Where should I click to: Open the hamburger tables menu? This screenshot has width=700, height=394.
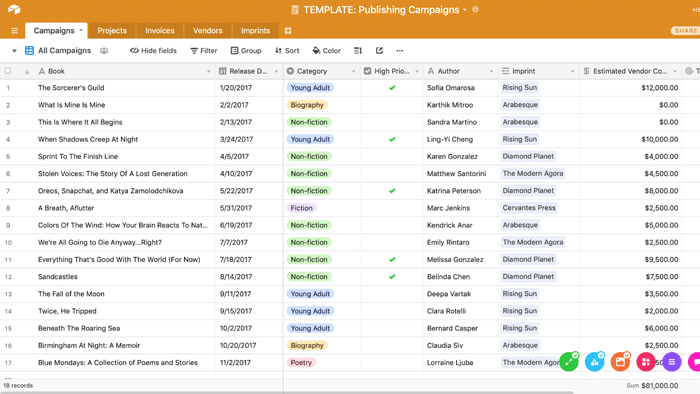(x=14, y=31)
